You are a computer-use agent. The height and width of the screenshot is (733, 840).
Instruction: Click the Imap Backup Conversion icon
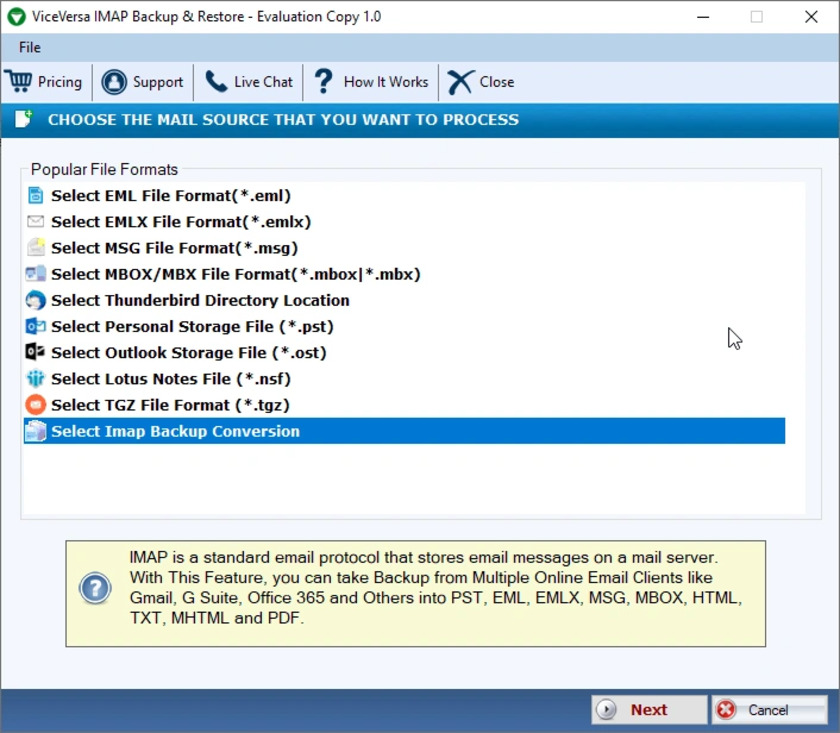36,431
